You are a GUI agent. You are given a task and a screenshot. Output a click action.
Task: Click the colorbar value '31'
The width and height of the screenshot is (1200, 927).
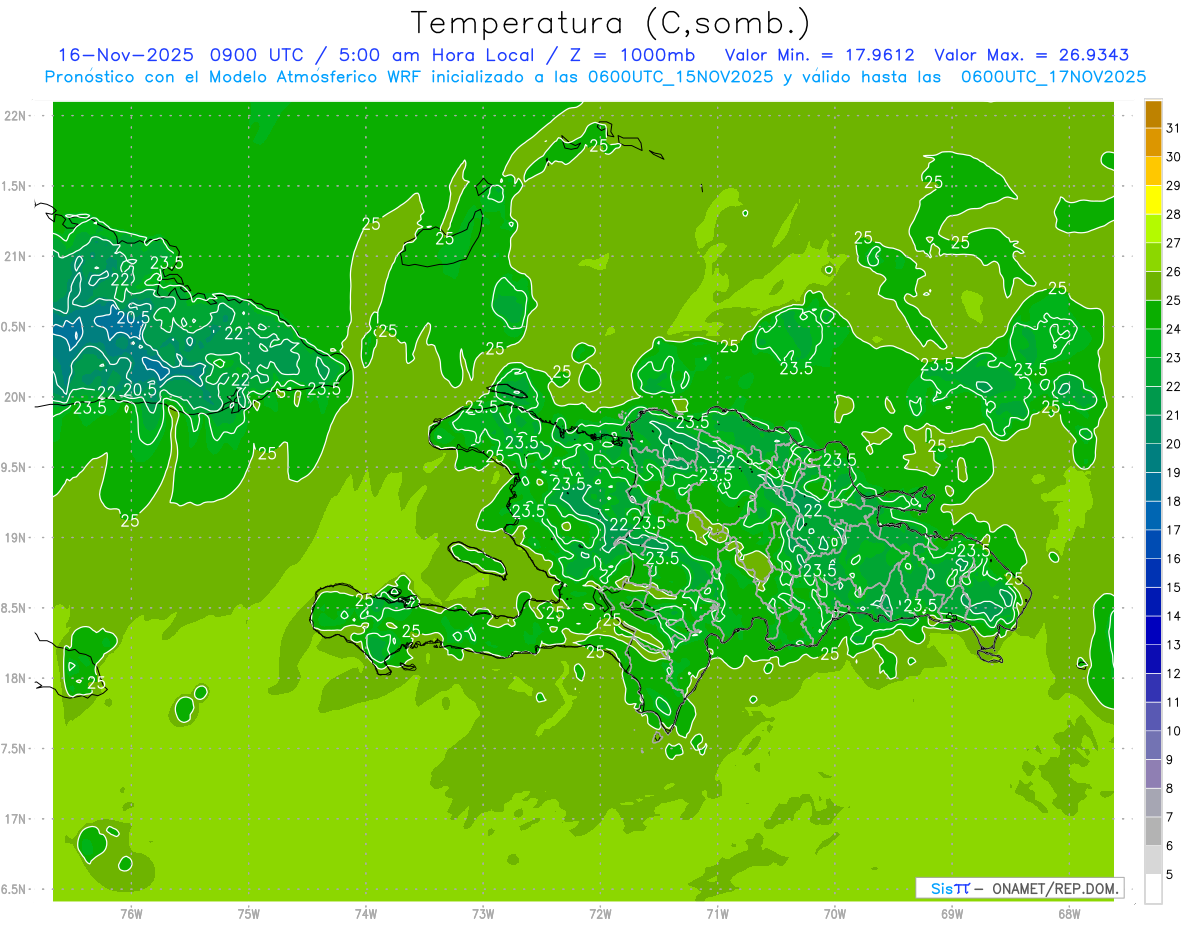[x=1174, y=128]
